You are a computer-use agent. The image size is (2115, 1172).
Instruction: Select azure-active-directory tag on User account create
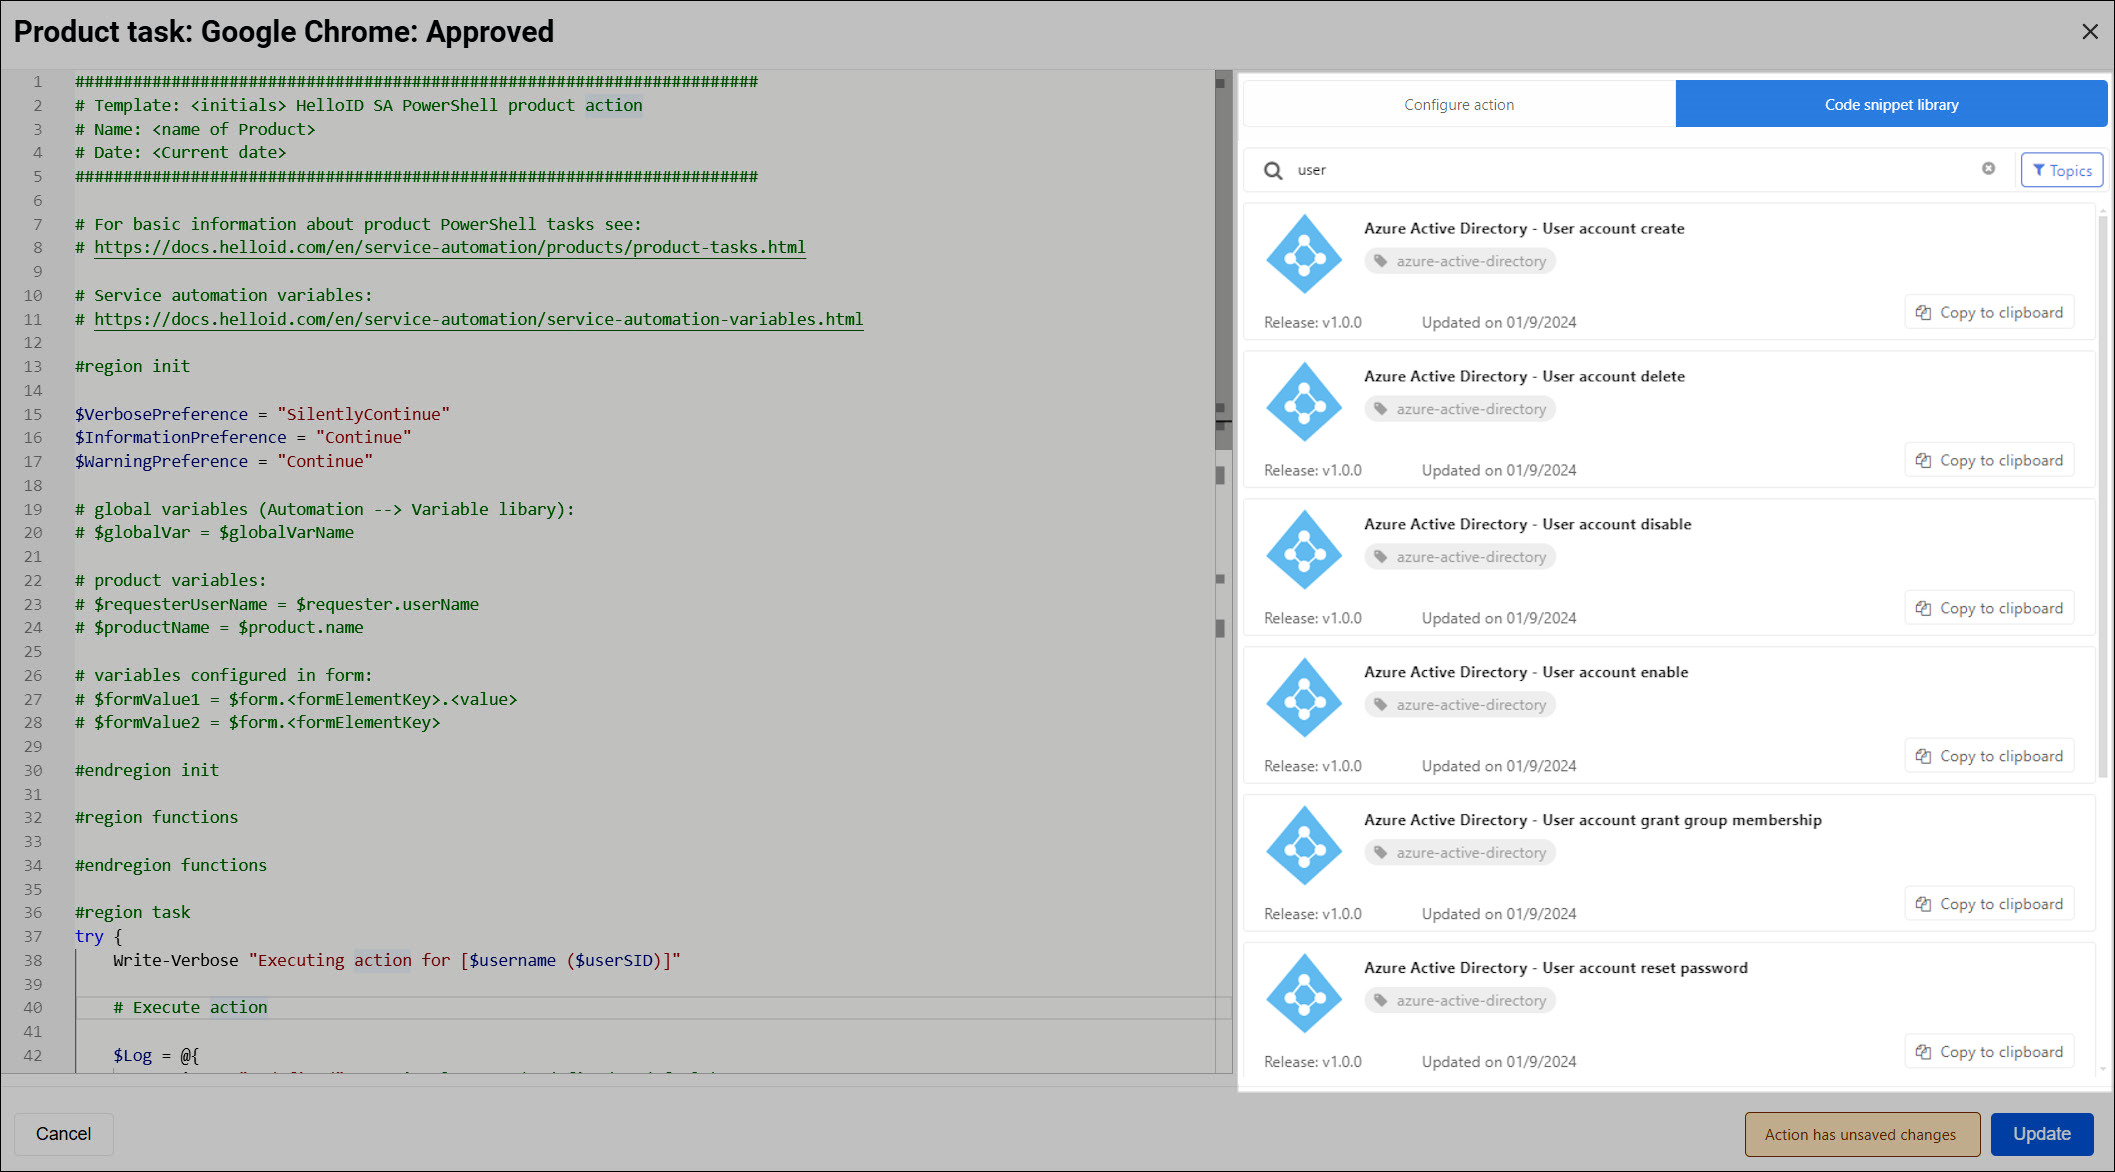tap(1460, 261)
